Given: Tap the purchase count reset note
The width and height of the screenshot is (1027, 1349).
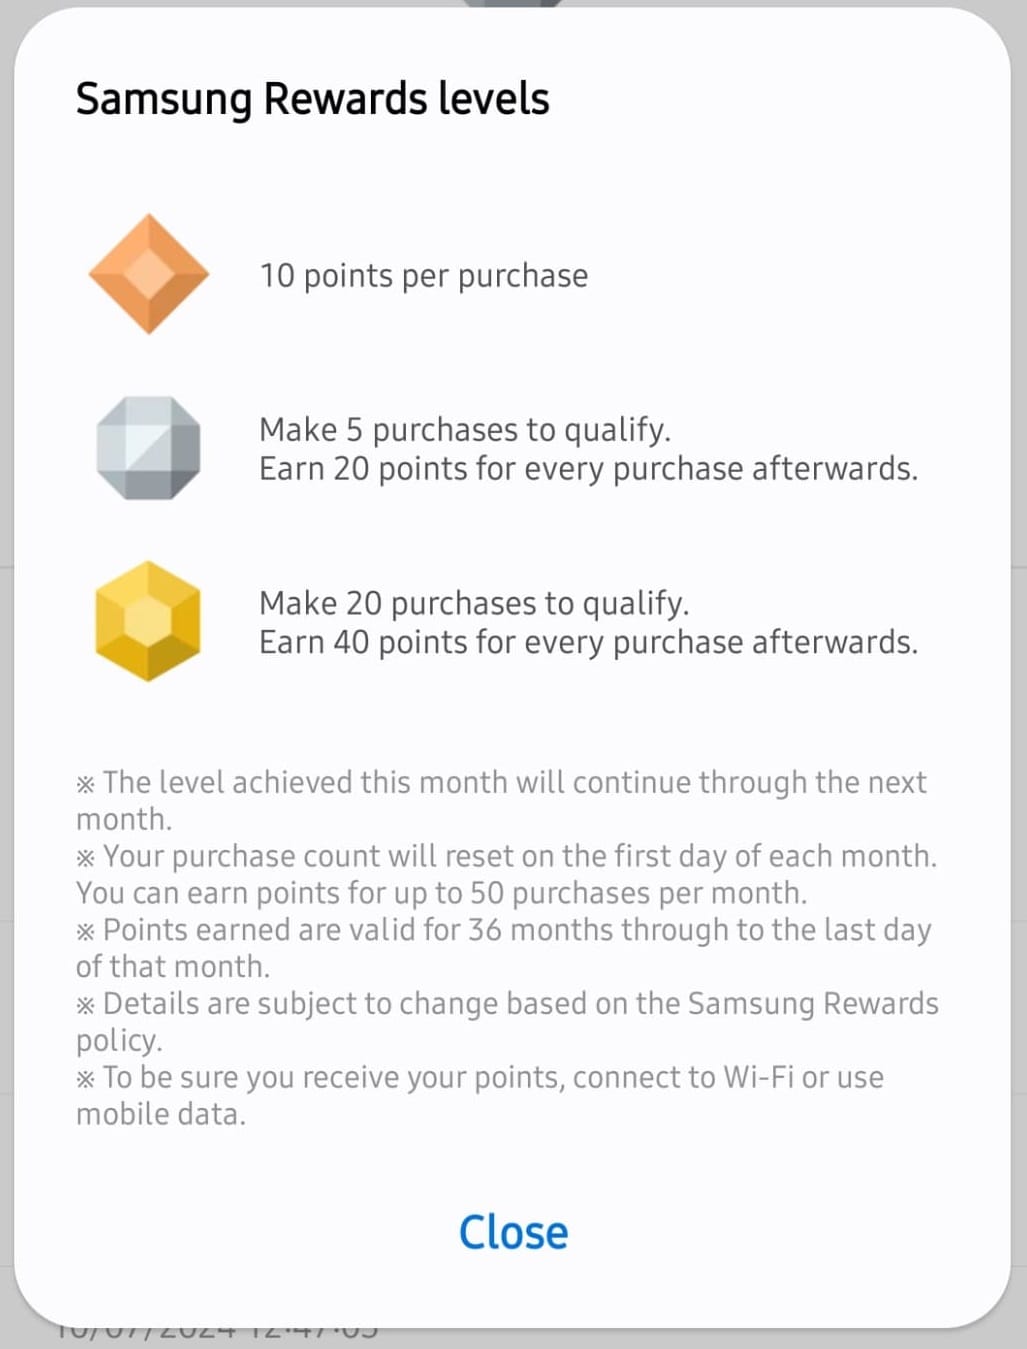Looking at the screenshot, I should tap(519, 857).
